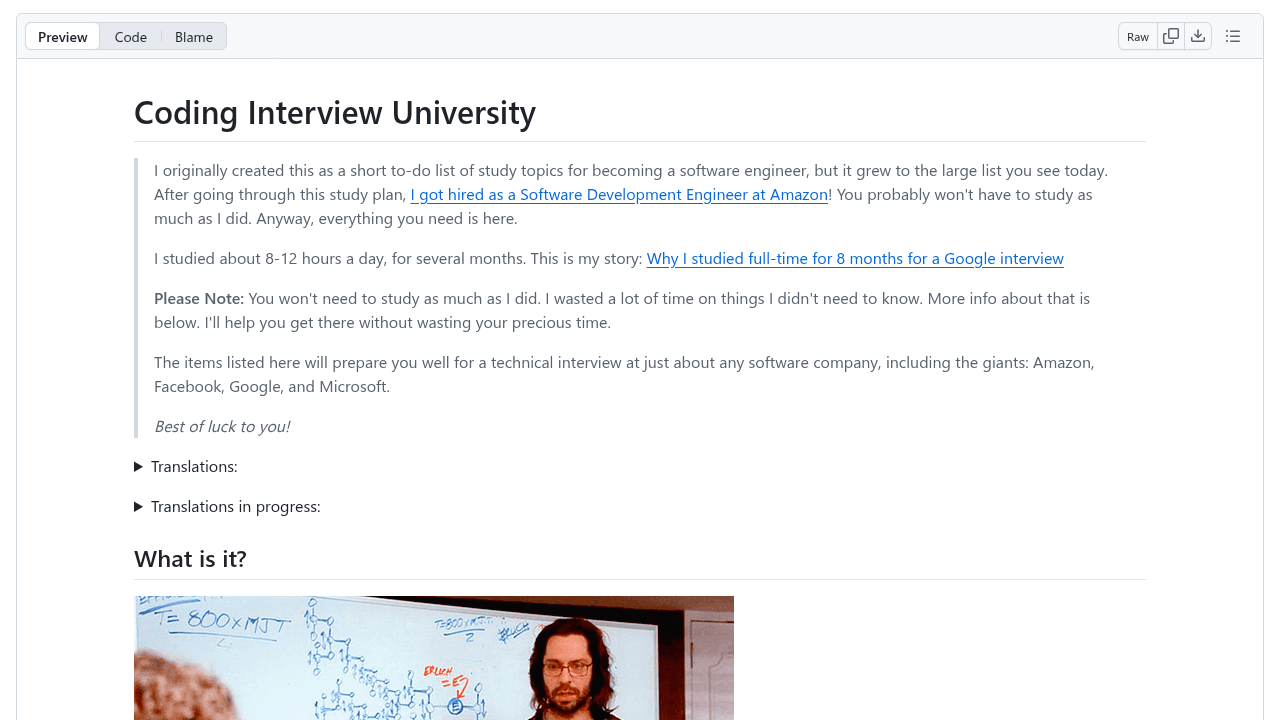Download the raw file
Image resolution: width=1280 pixels, height=720 pixels.
point(1198,37)
